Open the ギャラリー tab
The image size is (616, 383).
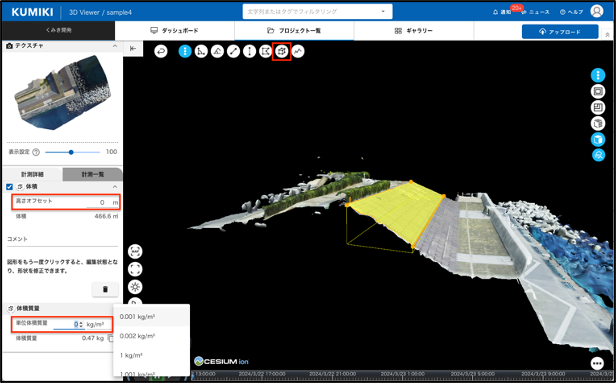[413, 31]
